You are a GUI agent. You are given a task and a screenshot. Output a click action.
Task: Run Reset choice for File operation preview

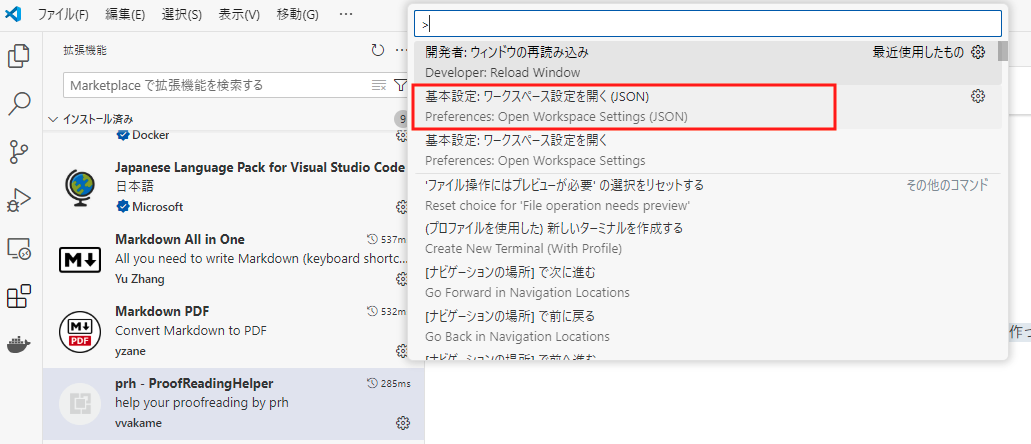[707, 195]
